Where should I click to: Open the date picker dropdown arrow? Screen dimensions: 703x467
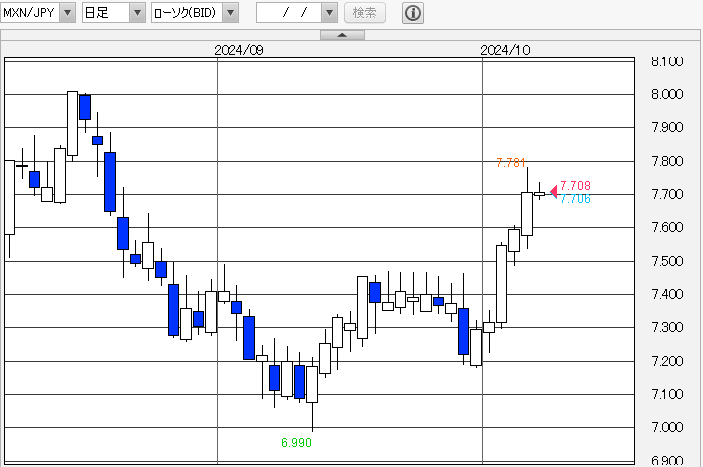[x=330, y=13]
